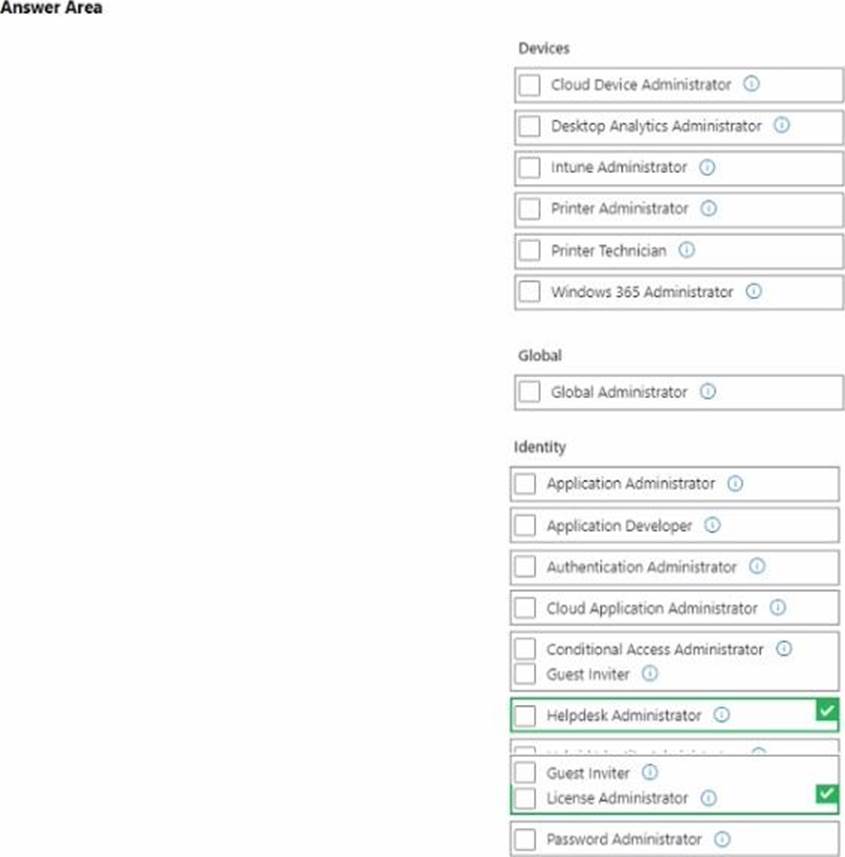Click the Intune Administrator role label
Image resolution: width=845 pixels, height=857 pixels.
(619, 168)
